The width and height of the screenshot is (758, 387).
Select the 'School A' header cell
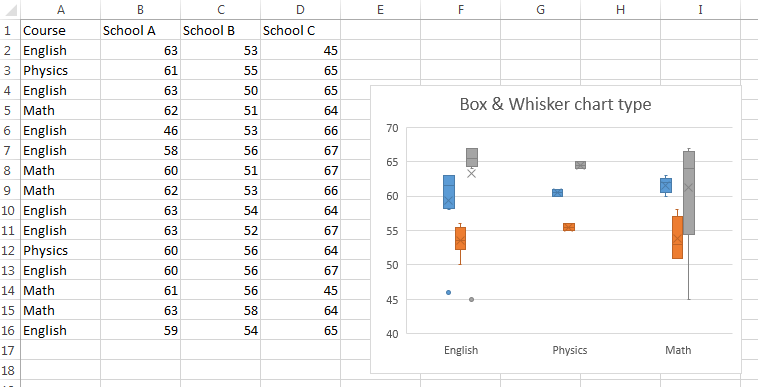point(140,30)
